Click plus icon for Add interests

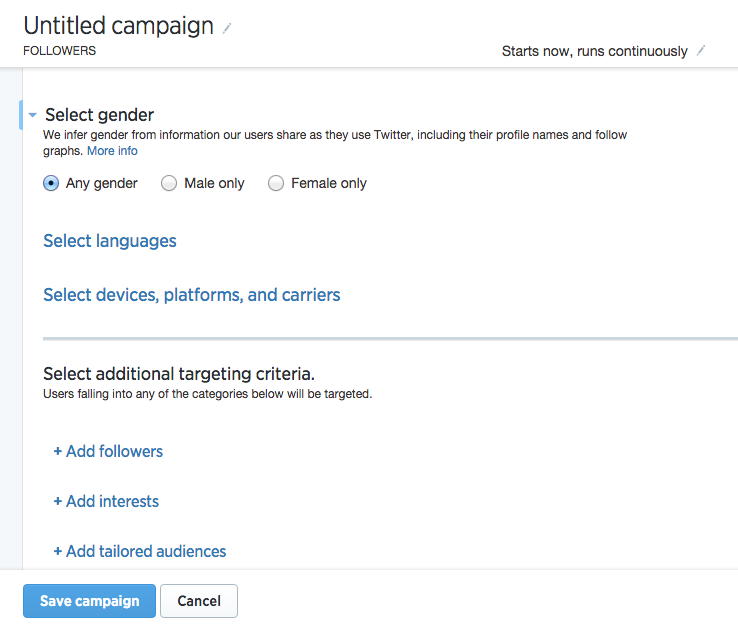click(57, 501)
